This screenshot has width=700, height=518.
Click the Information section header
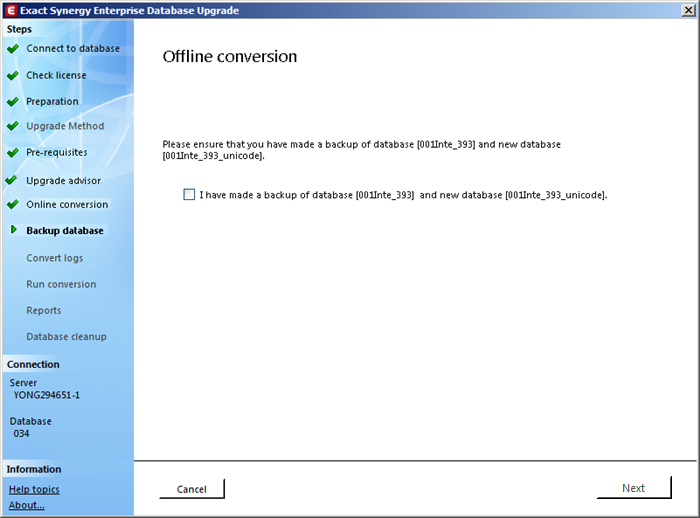pos(33,469)
